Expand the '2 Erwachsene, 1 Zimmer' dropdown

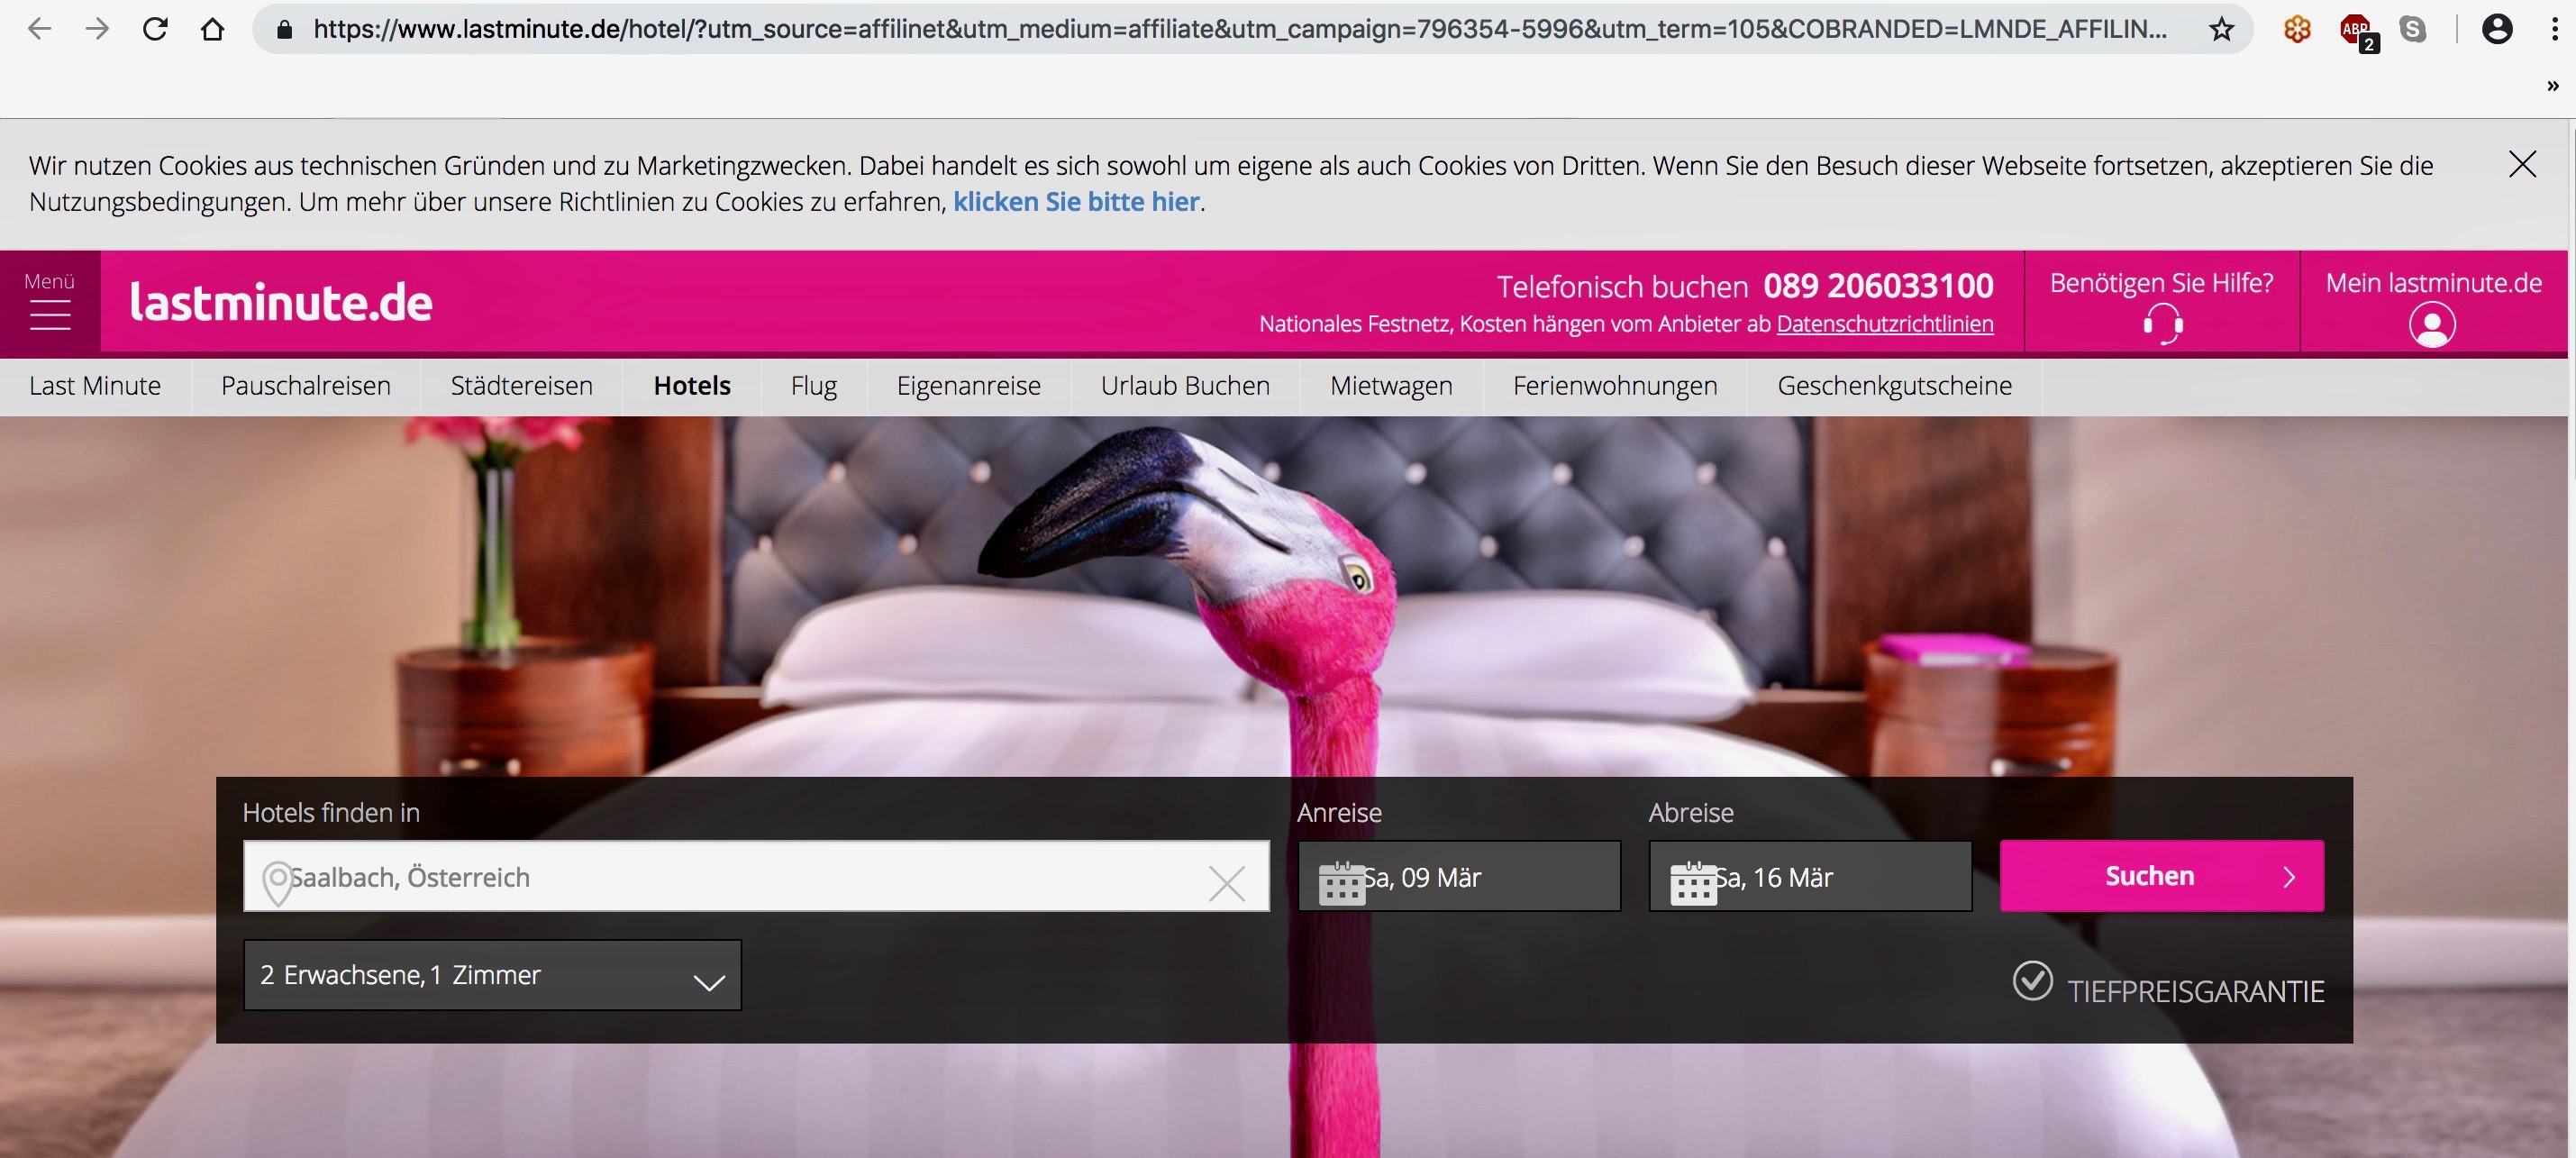click(492, 975)
